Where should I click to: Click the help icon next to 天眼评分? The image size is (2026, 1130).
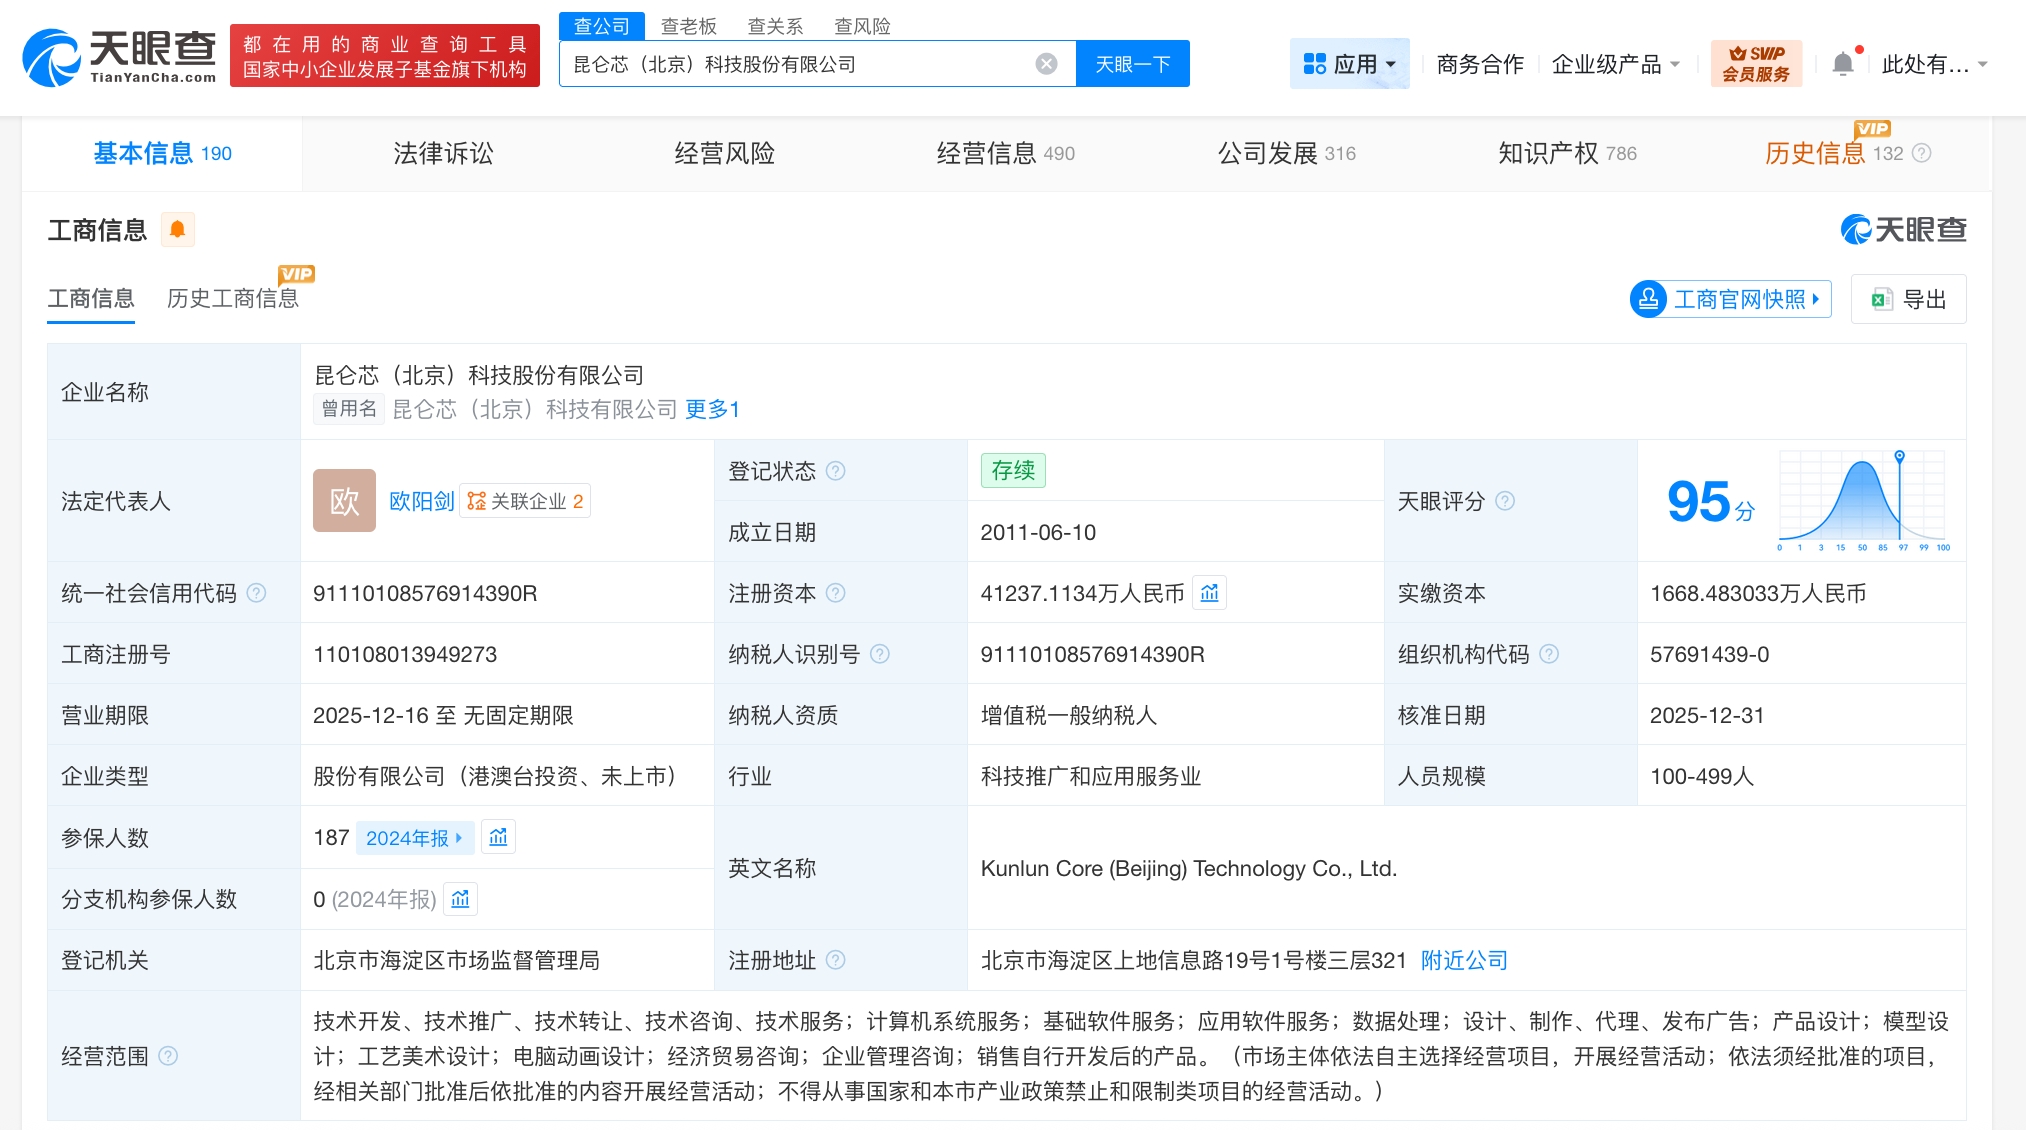[1506, 501]
